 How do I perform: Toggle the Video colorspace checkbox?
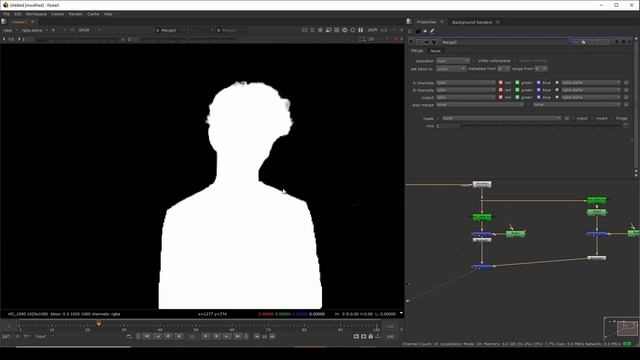point(474,61)
